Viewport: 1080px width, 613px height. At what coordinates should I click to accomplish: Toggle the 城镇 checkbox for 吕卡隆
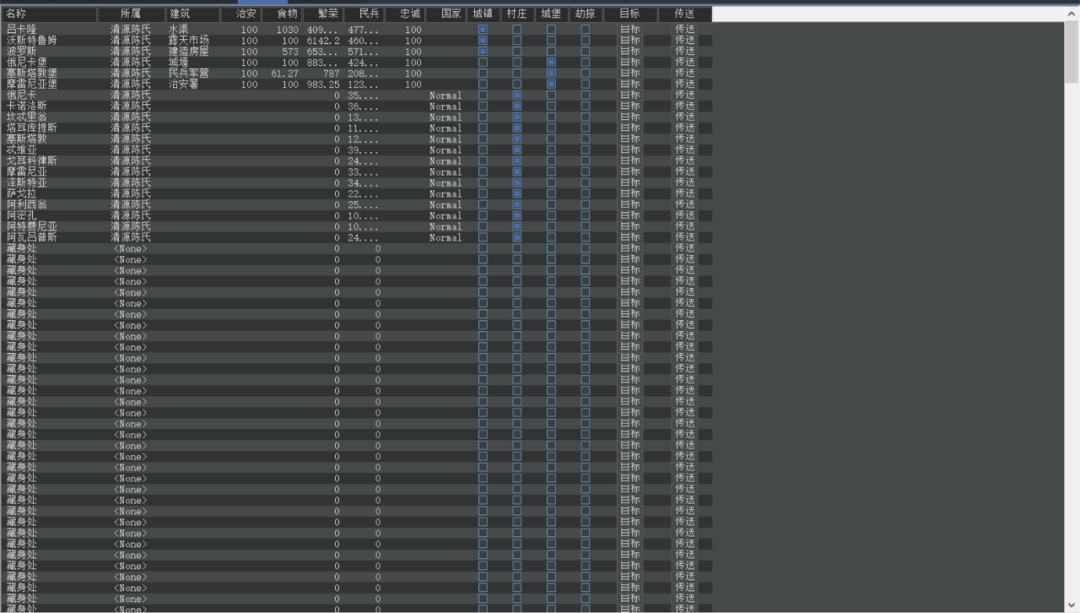click(483, 30)
